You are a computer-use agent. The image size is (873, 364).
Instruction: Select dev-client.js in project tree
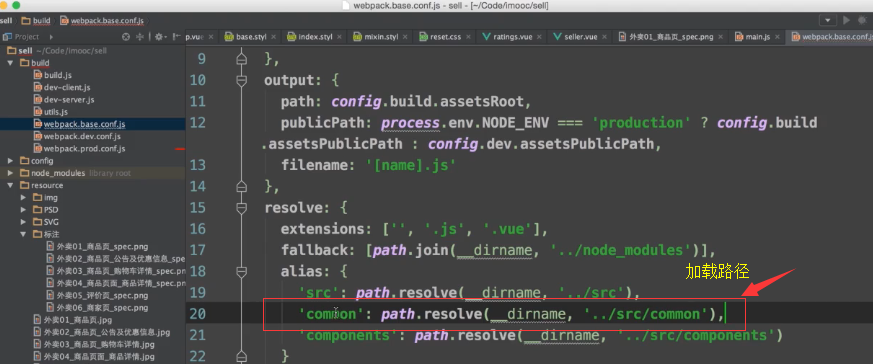[x=67, y=87]
